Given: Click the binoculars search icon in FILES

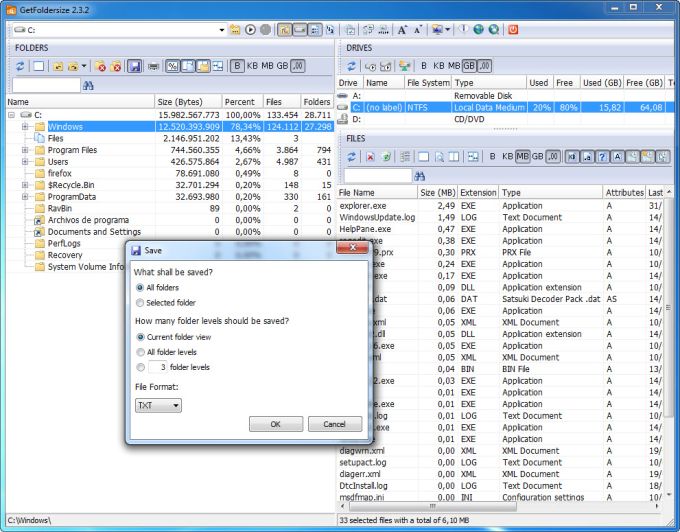Looking at the screenshot, I should pos(419,176).
